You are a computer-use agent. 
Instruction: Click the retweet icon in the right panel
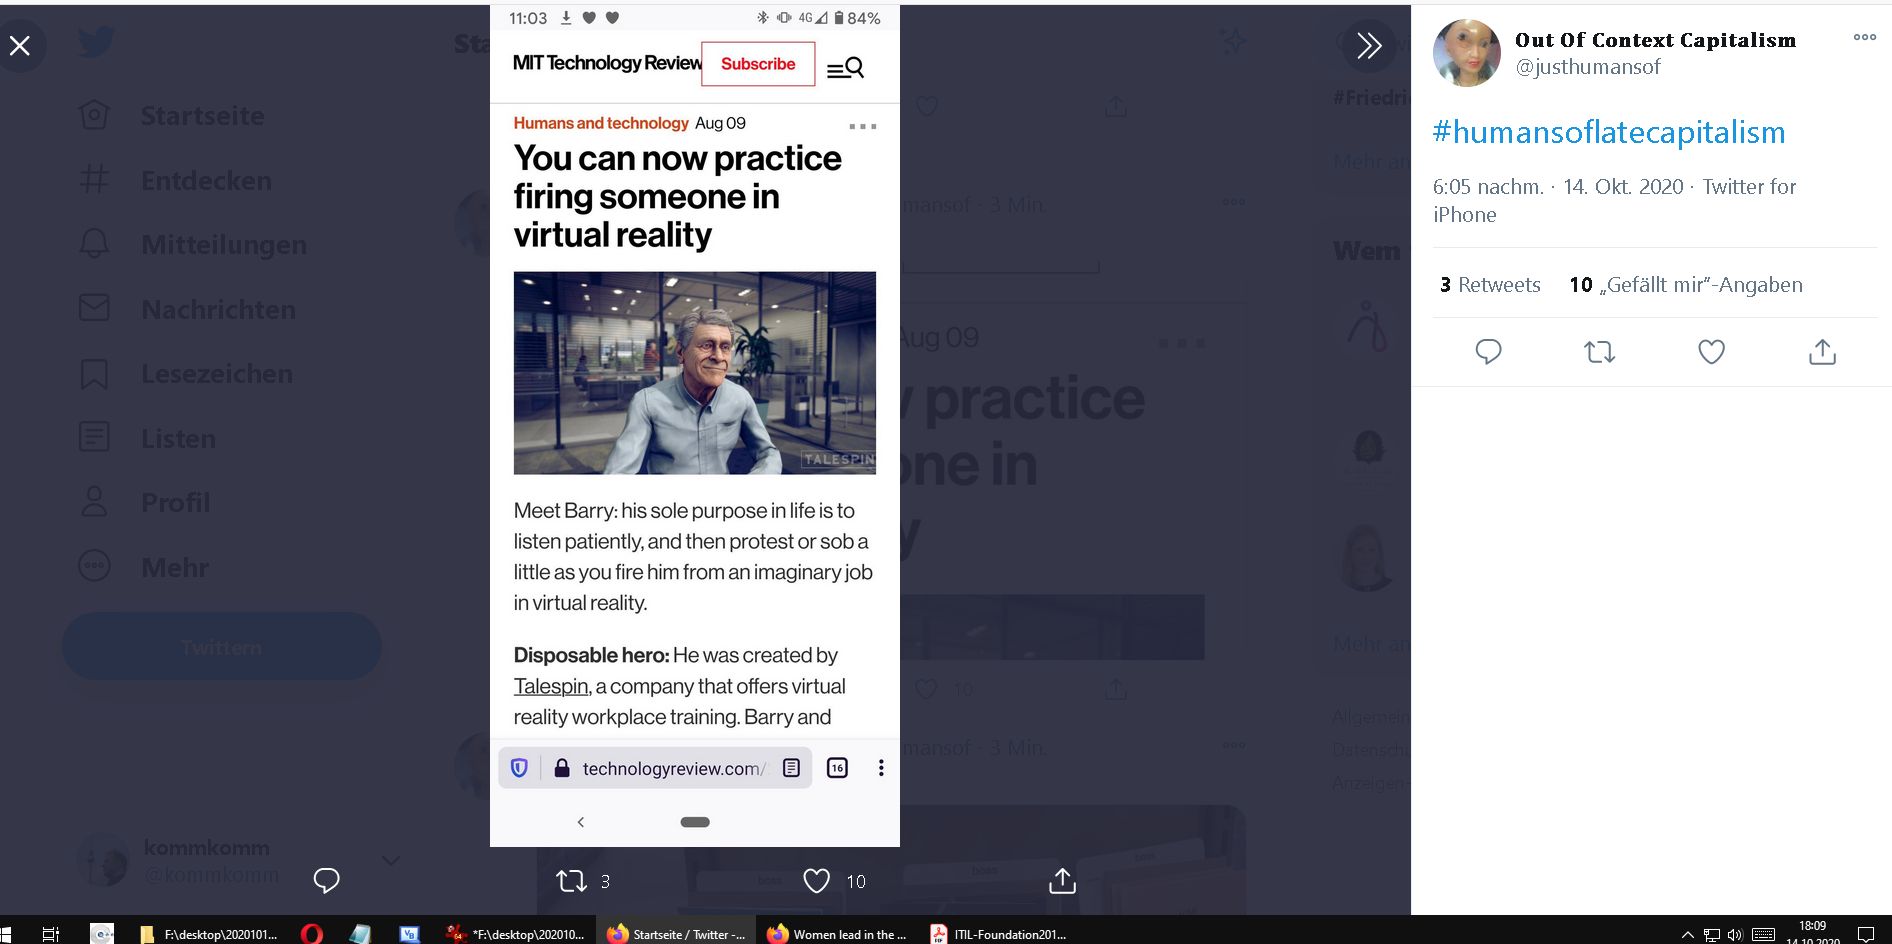(x=1600, y=352)
